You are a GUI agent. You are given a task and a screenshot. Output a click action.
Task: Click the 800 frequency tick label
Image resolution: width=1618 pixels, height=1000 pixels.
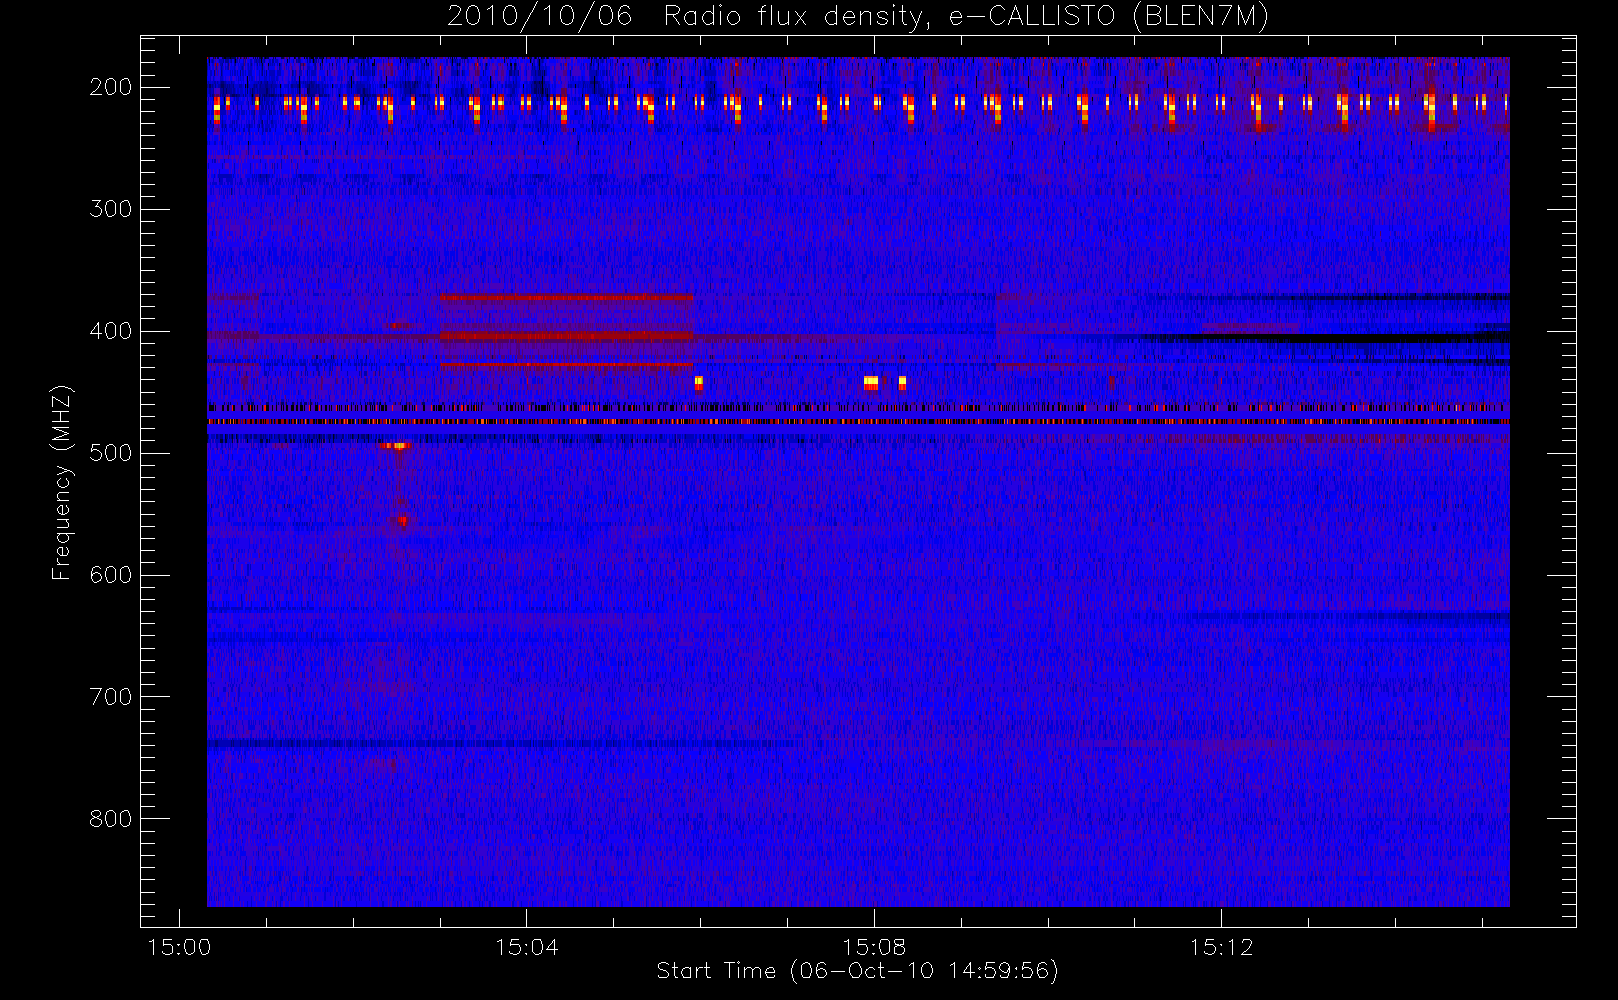[110, 819]
